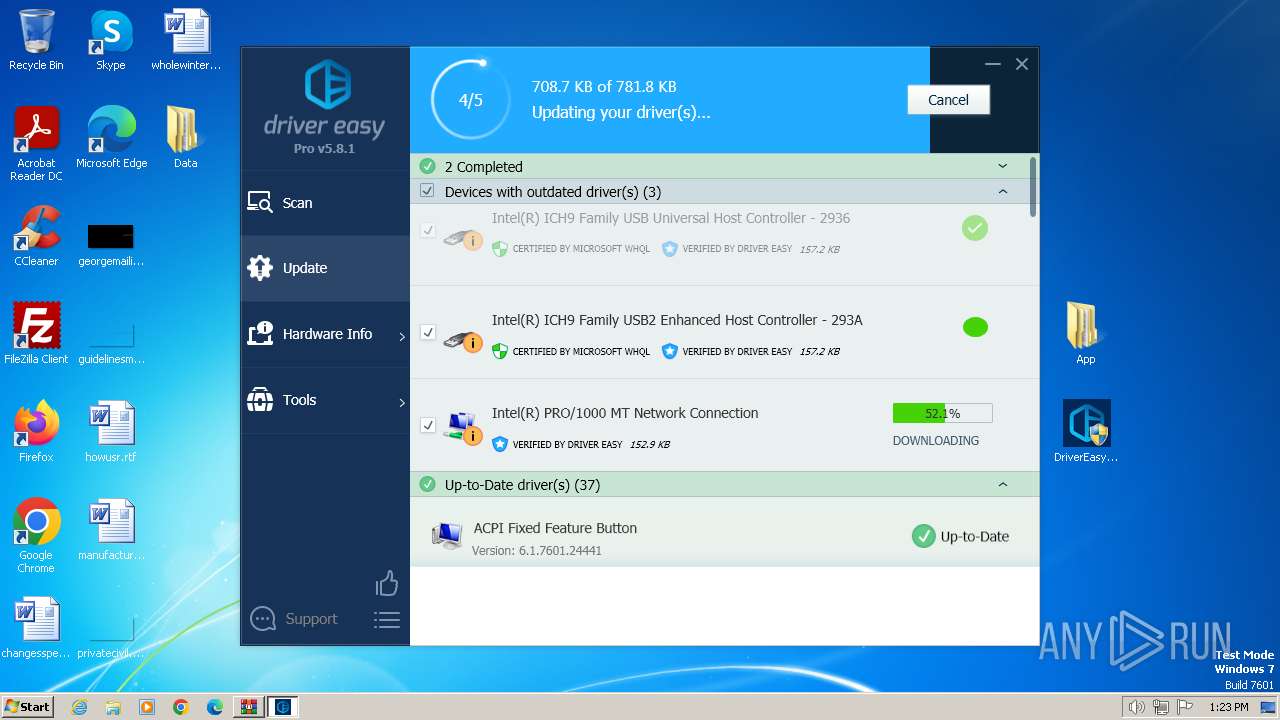Click Up-to-Date checkmark for ACPI button
The width and height of the screenshot is (1280, 720).
(923, 536)
